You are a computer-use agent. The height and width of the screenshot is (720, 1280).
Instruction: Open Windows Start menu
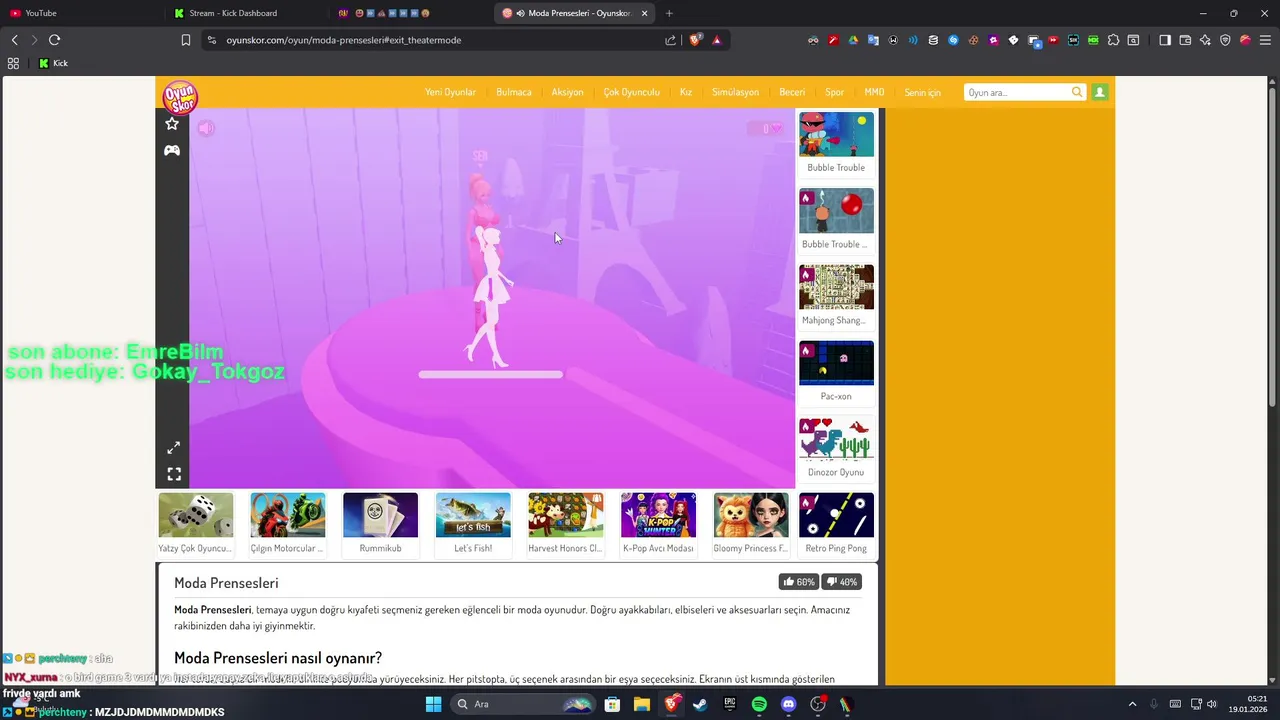433,704
